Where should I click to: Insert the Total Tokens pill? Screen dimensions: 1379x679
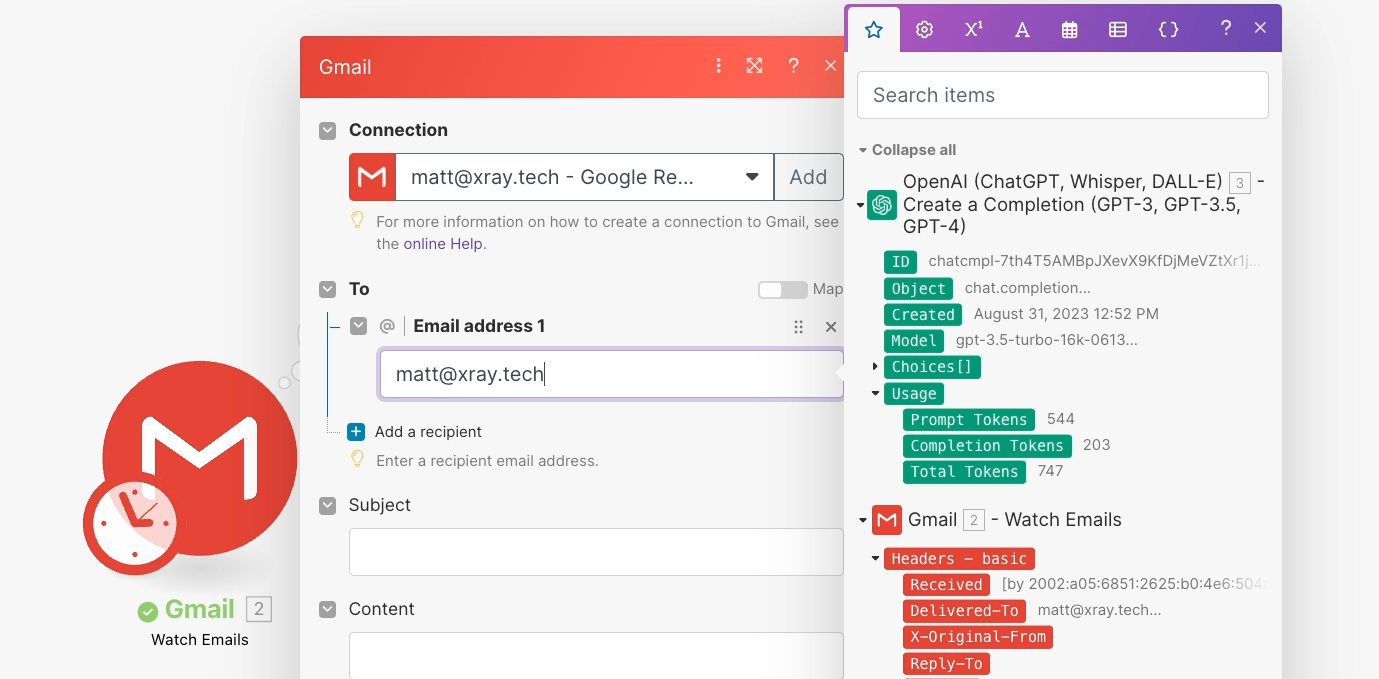pos(964,471)
